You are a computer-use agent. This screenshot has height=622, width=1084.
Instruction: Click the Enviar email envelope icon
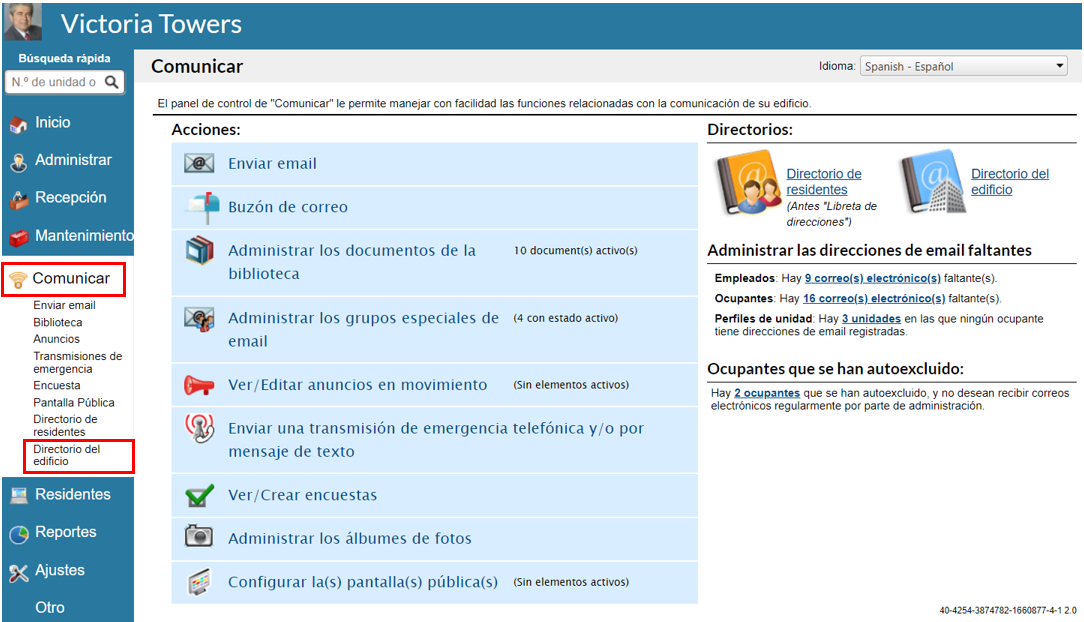coord(199,163)
